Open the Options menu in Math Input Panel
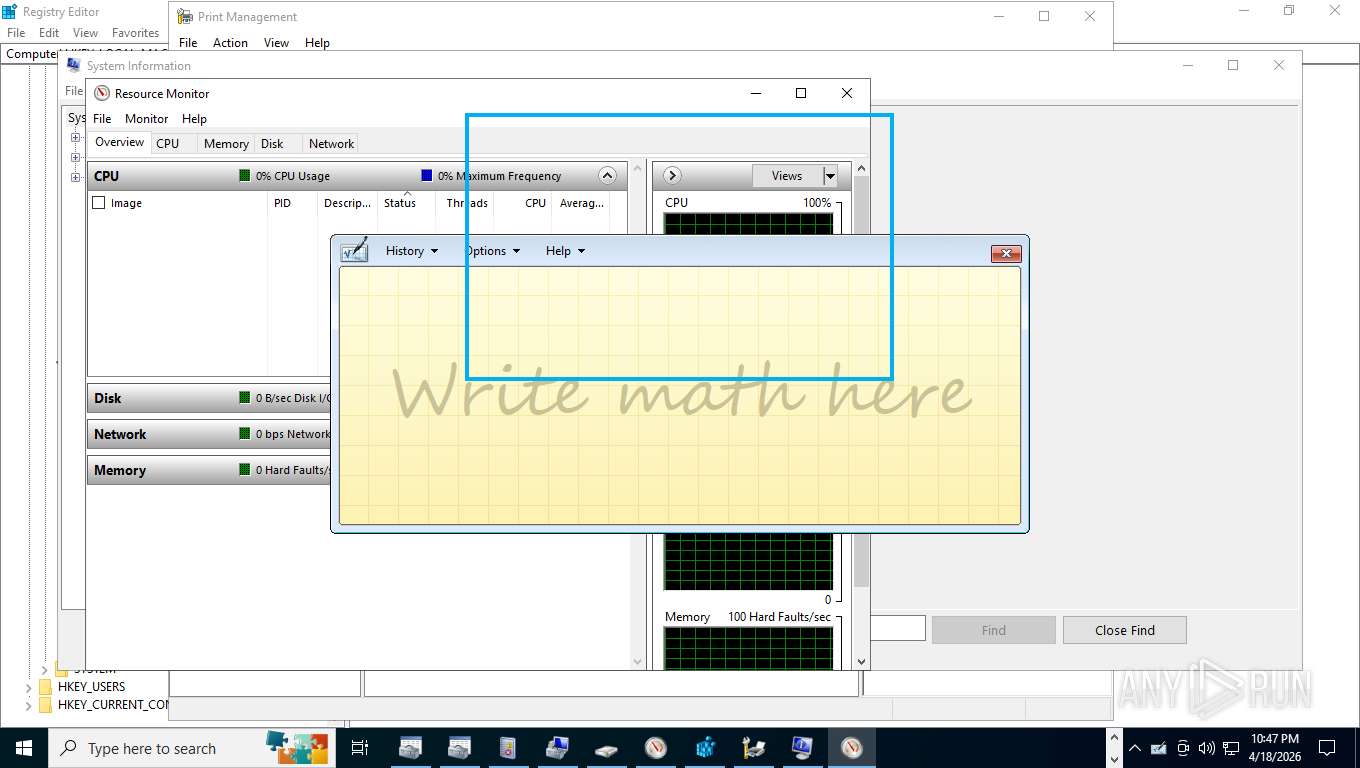Screen dimensions: 1360x768 [492, 251]
